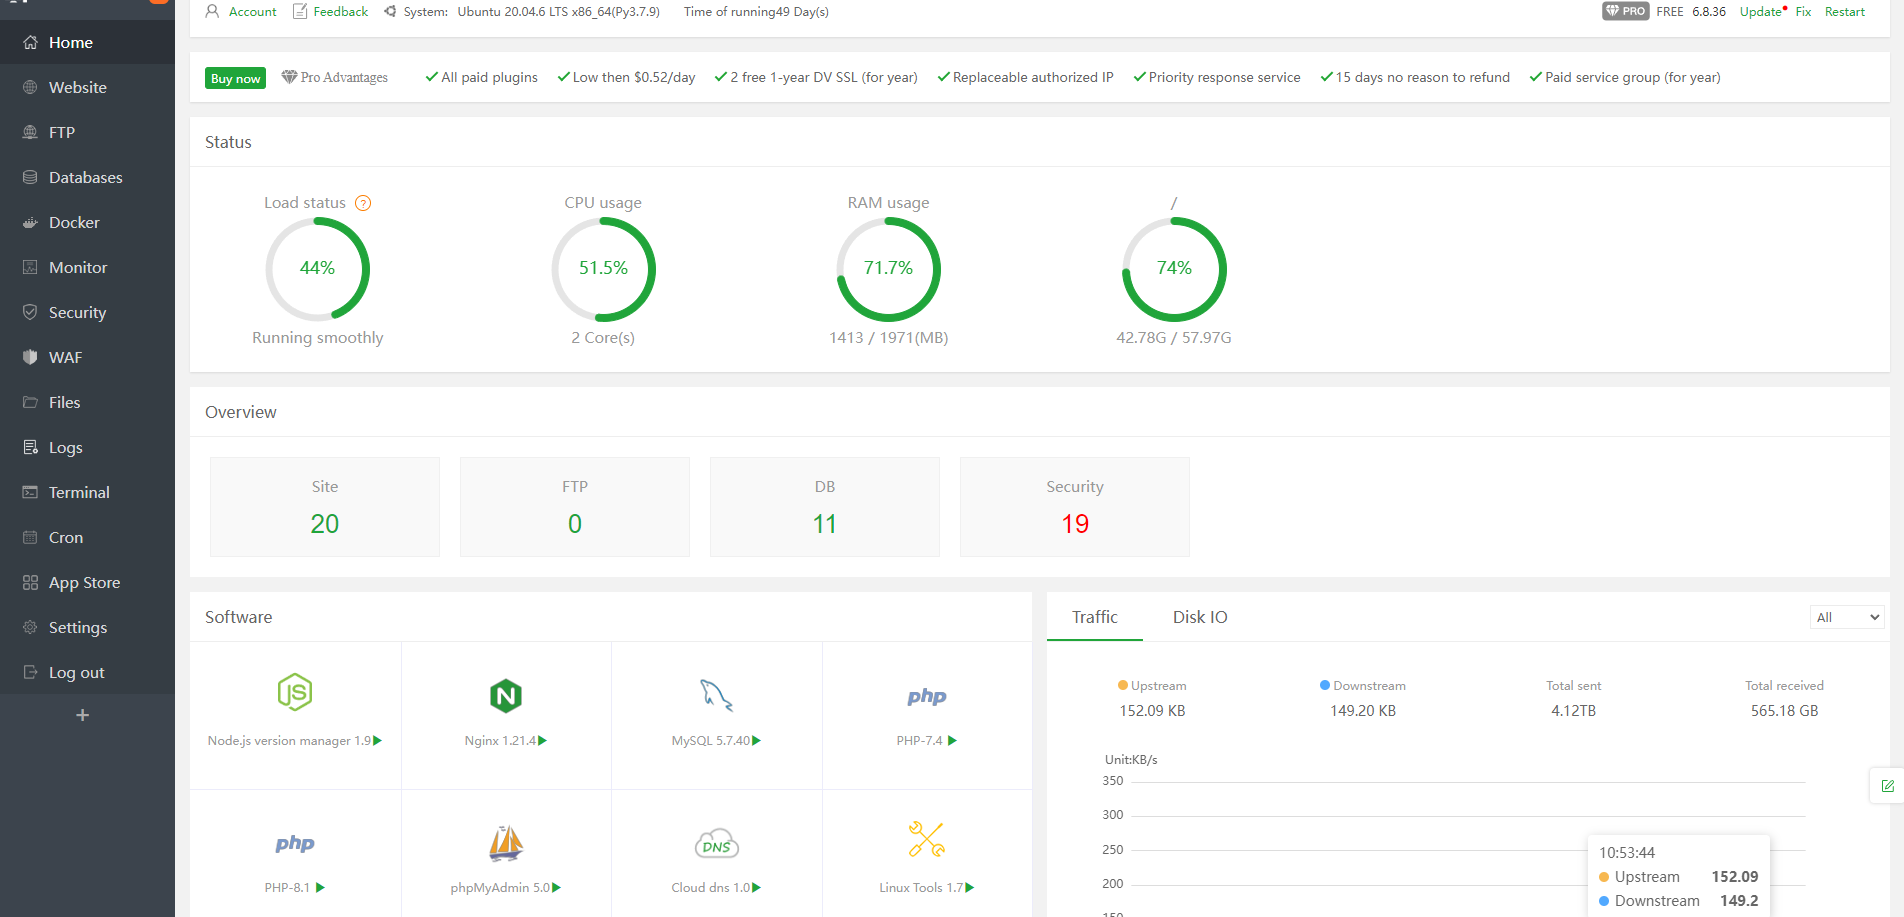Go to the App Store menu
Screen dimensions: 1904x917
[84, 582]
